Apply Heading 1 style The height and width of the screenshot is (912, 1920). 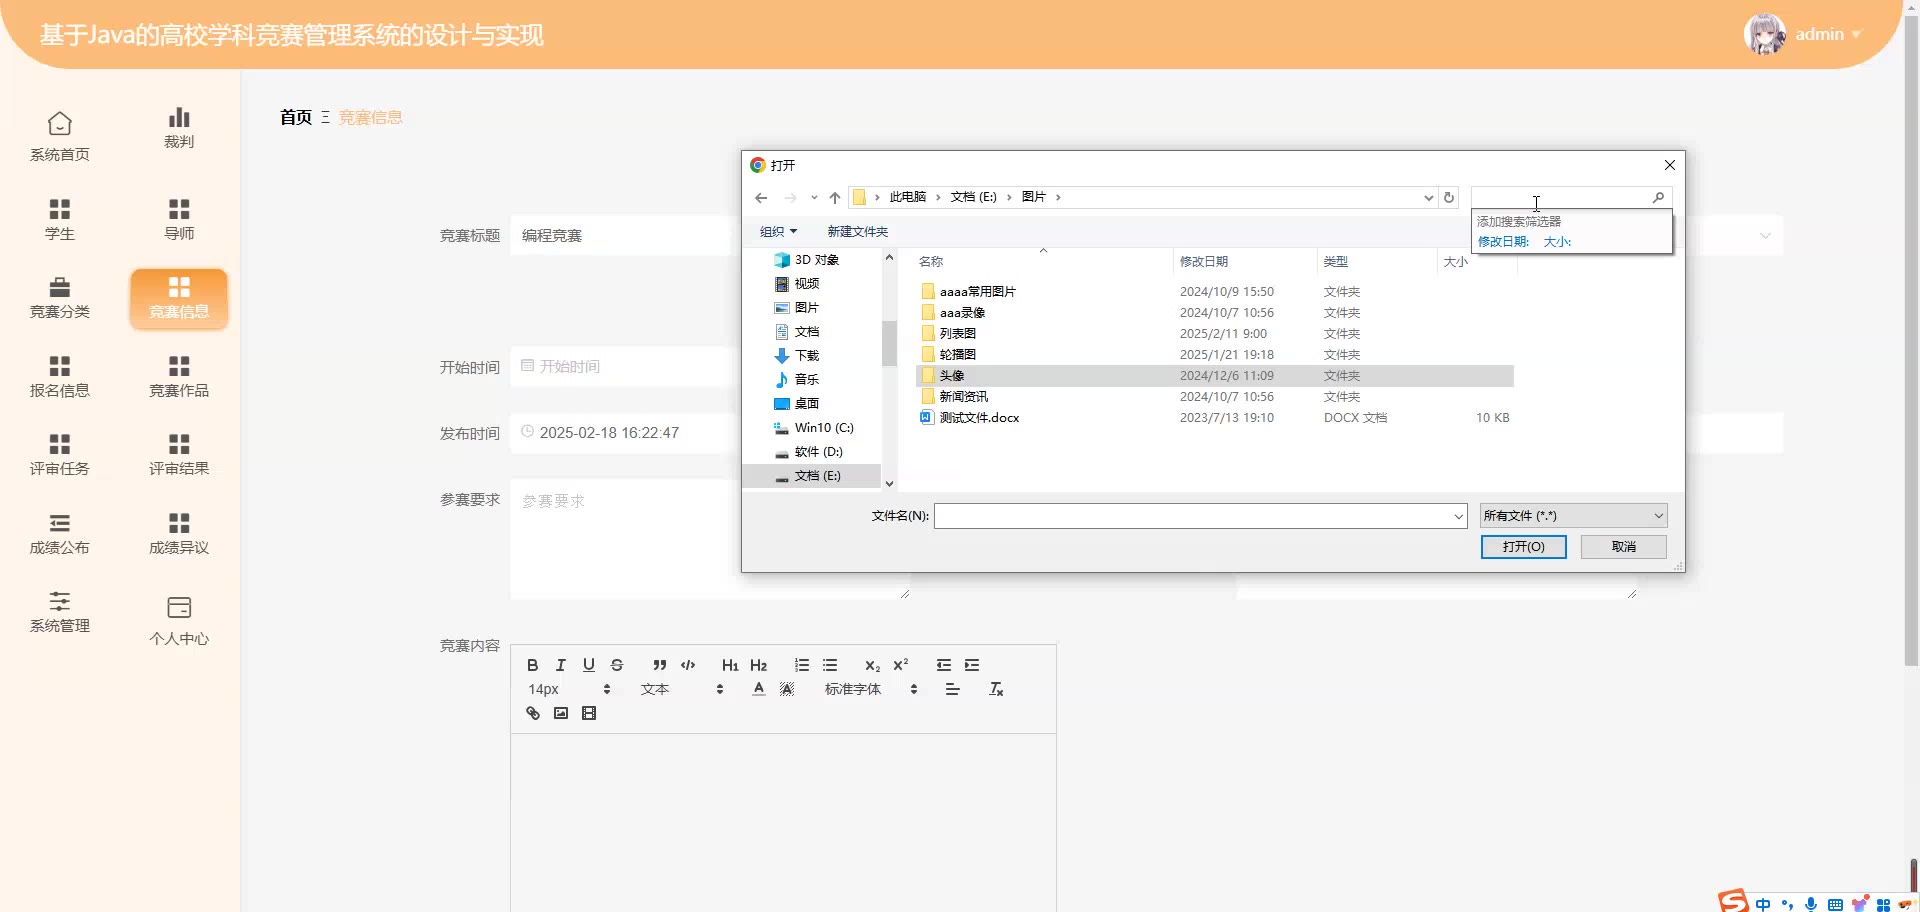(x=730, y=665)
